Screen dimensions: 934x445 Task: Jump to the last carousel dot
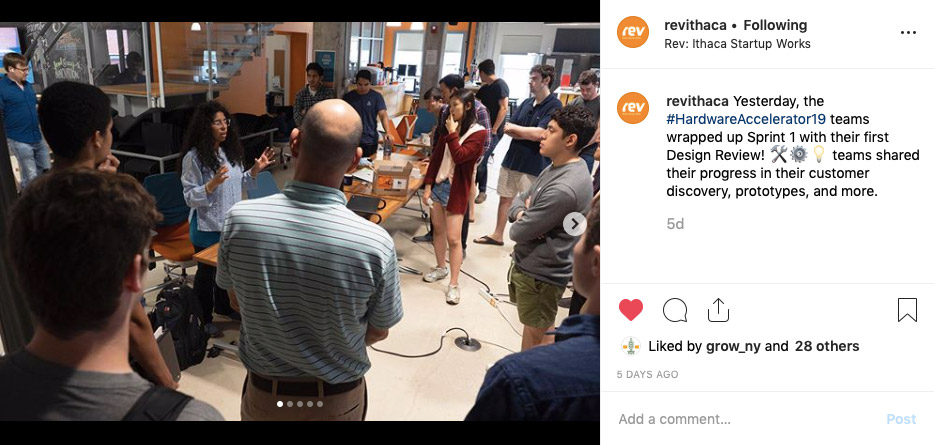coord(320,404)
